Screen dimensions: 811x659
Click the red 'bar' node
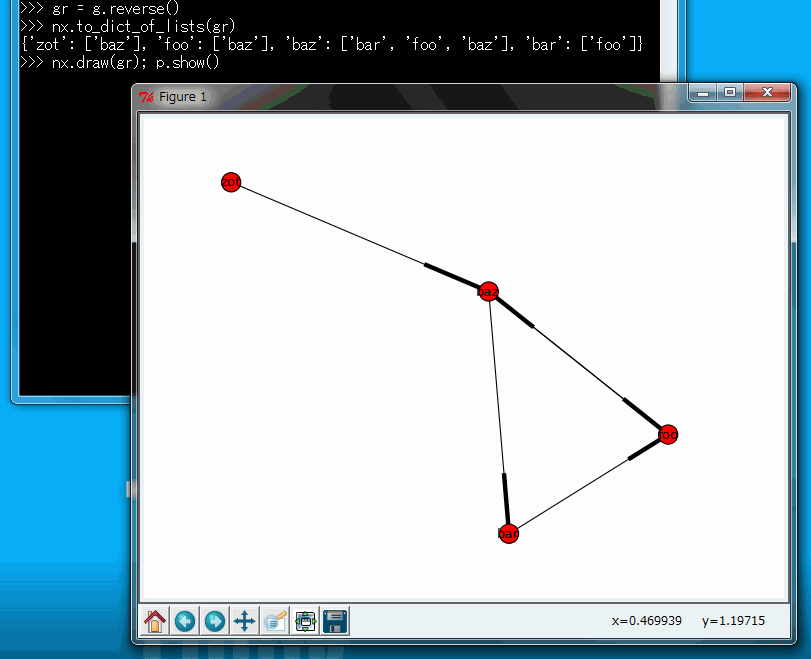(x=508, y=533)
